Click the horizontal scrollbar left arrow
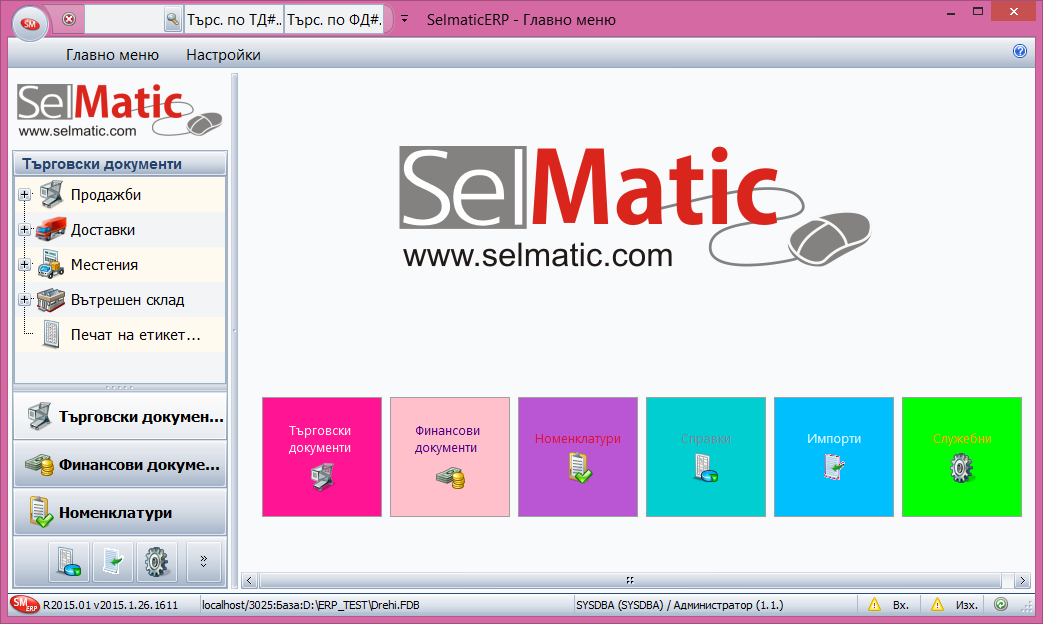The image size is (1043, 624). click(x=249, y=580)
